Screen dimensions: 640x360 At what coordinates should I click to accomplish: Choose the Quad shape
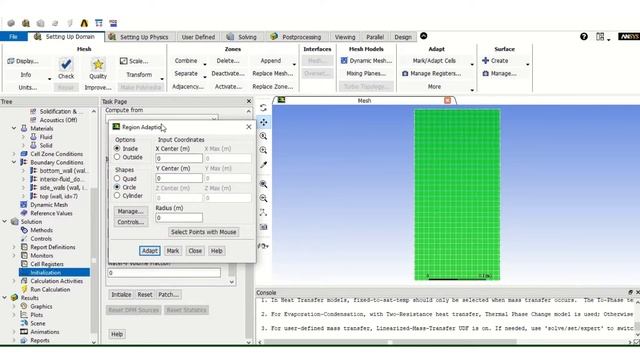[x=117, y=179]
